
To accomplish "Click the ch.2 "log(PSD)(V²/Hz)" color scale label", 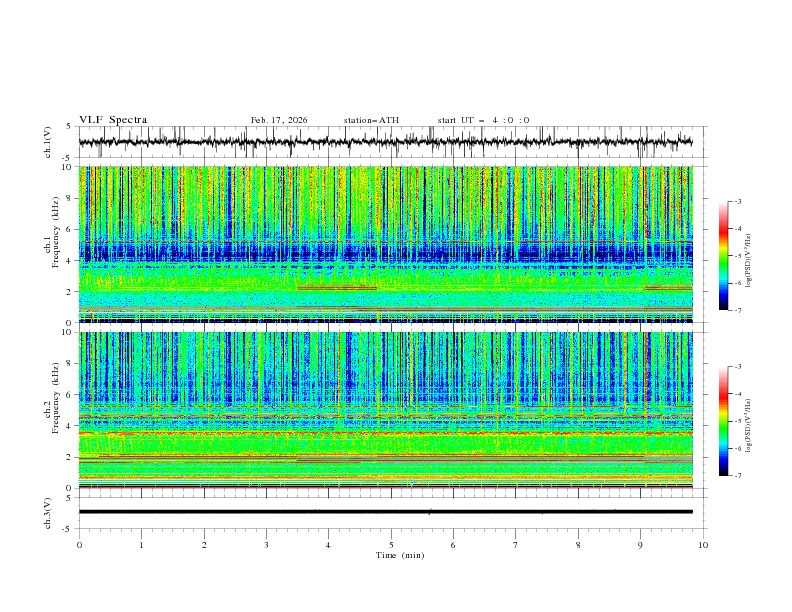I will (749, 425).
